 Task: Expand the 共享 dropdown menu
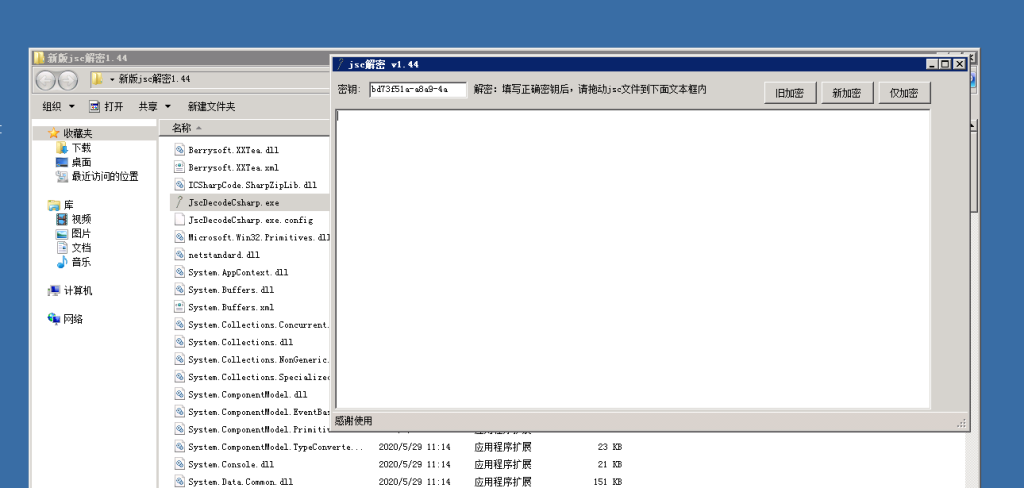(x=154, y=106)
